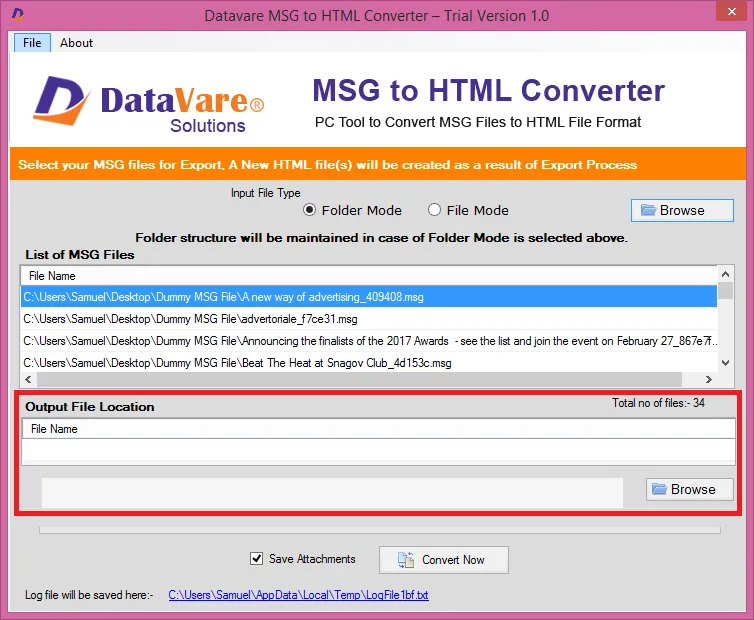Select 'Beat The Heat at Snagov Club_4d153c.msg' row
The width and height of the screenshot is (754, 620).
coord(368,363)
